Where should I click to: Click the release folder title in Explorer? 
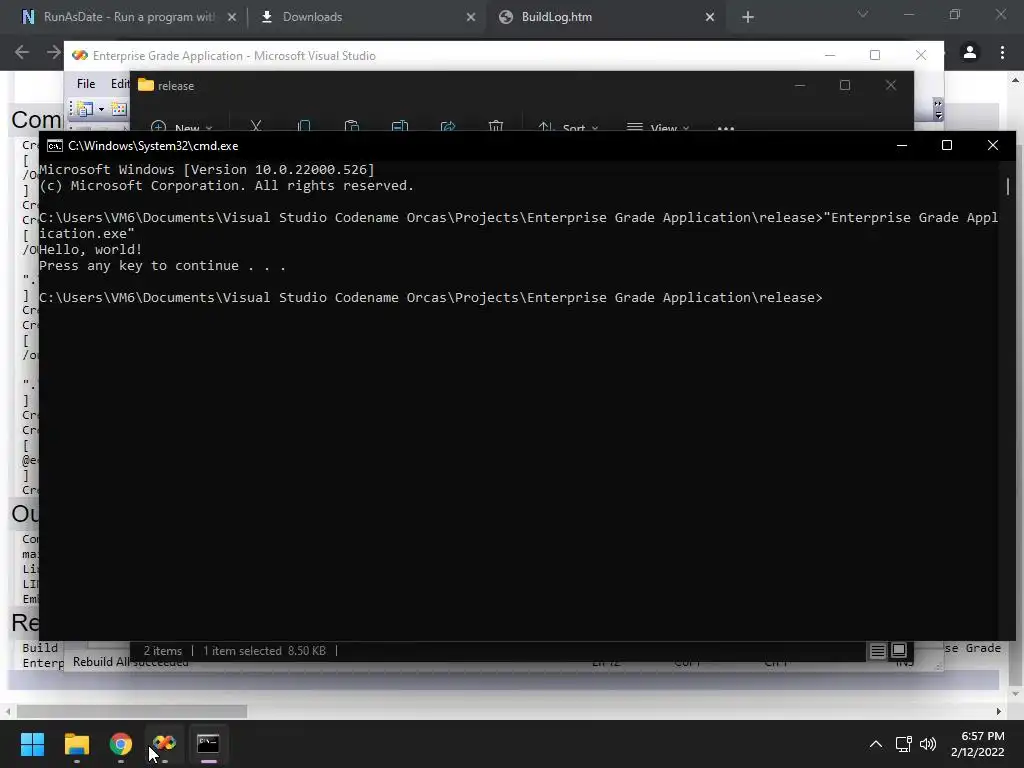pyautogui.click(x=176, y=86)
